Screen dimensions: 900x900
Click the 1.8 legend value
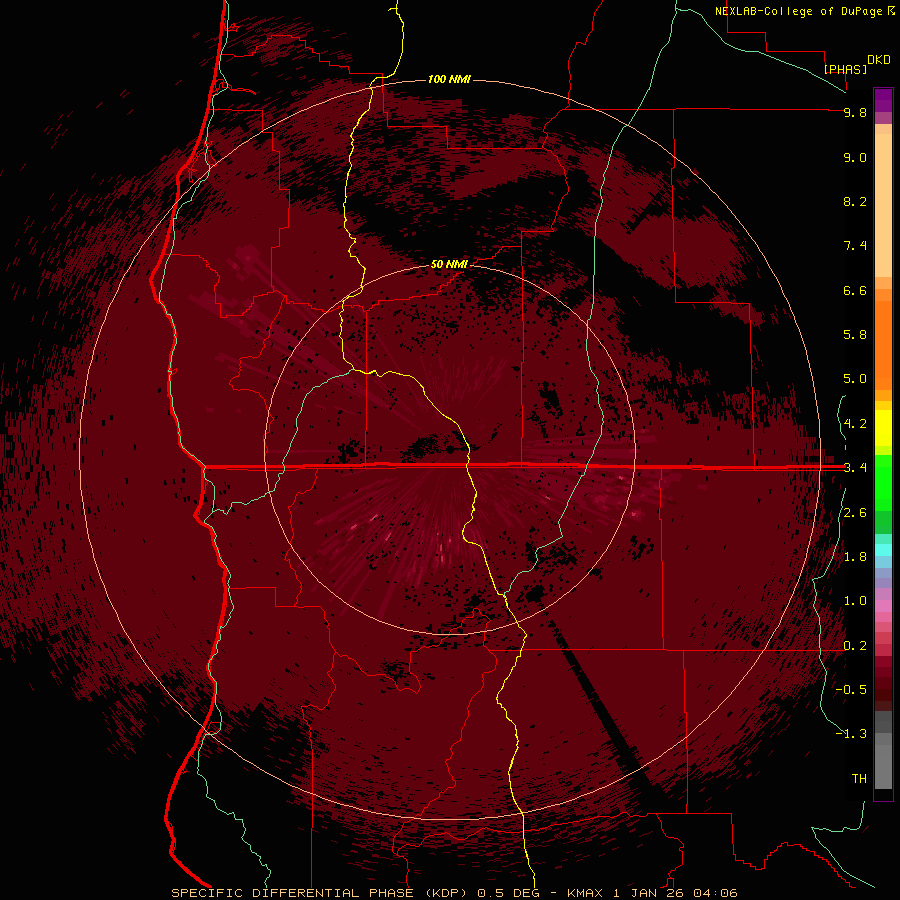coord(855,557)
